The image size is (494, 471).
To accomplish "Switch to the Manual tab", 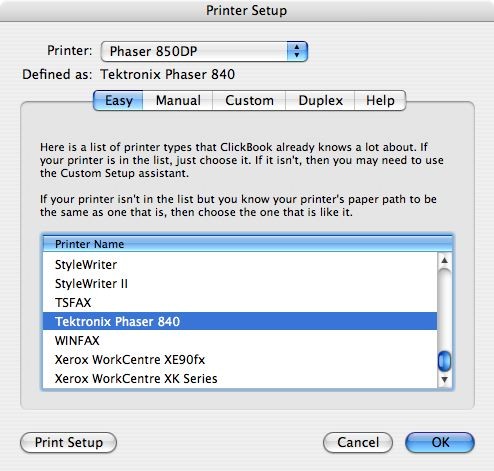I will coord(178,100).
